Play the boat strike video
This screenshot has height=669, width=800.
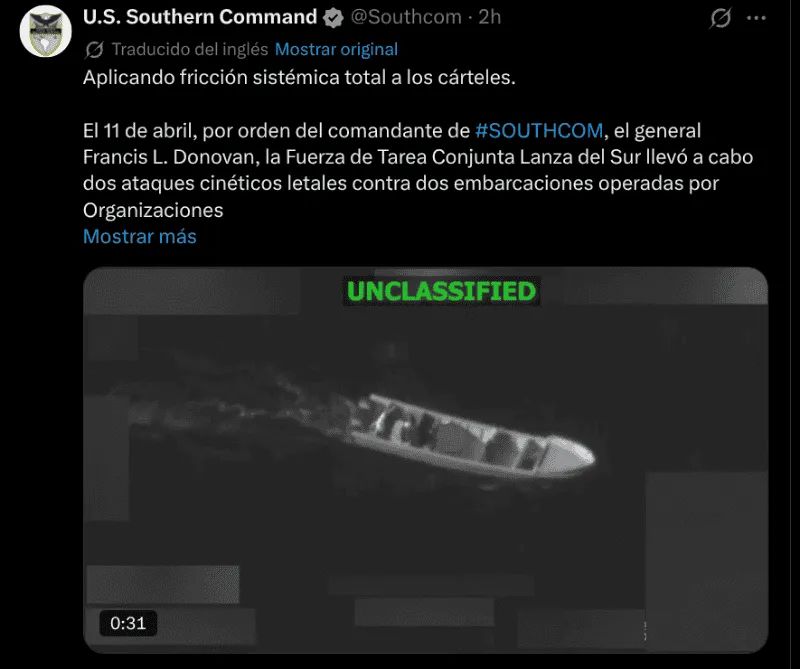coord(426,460)
